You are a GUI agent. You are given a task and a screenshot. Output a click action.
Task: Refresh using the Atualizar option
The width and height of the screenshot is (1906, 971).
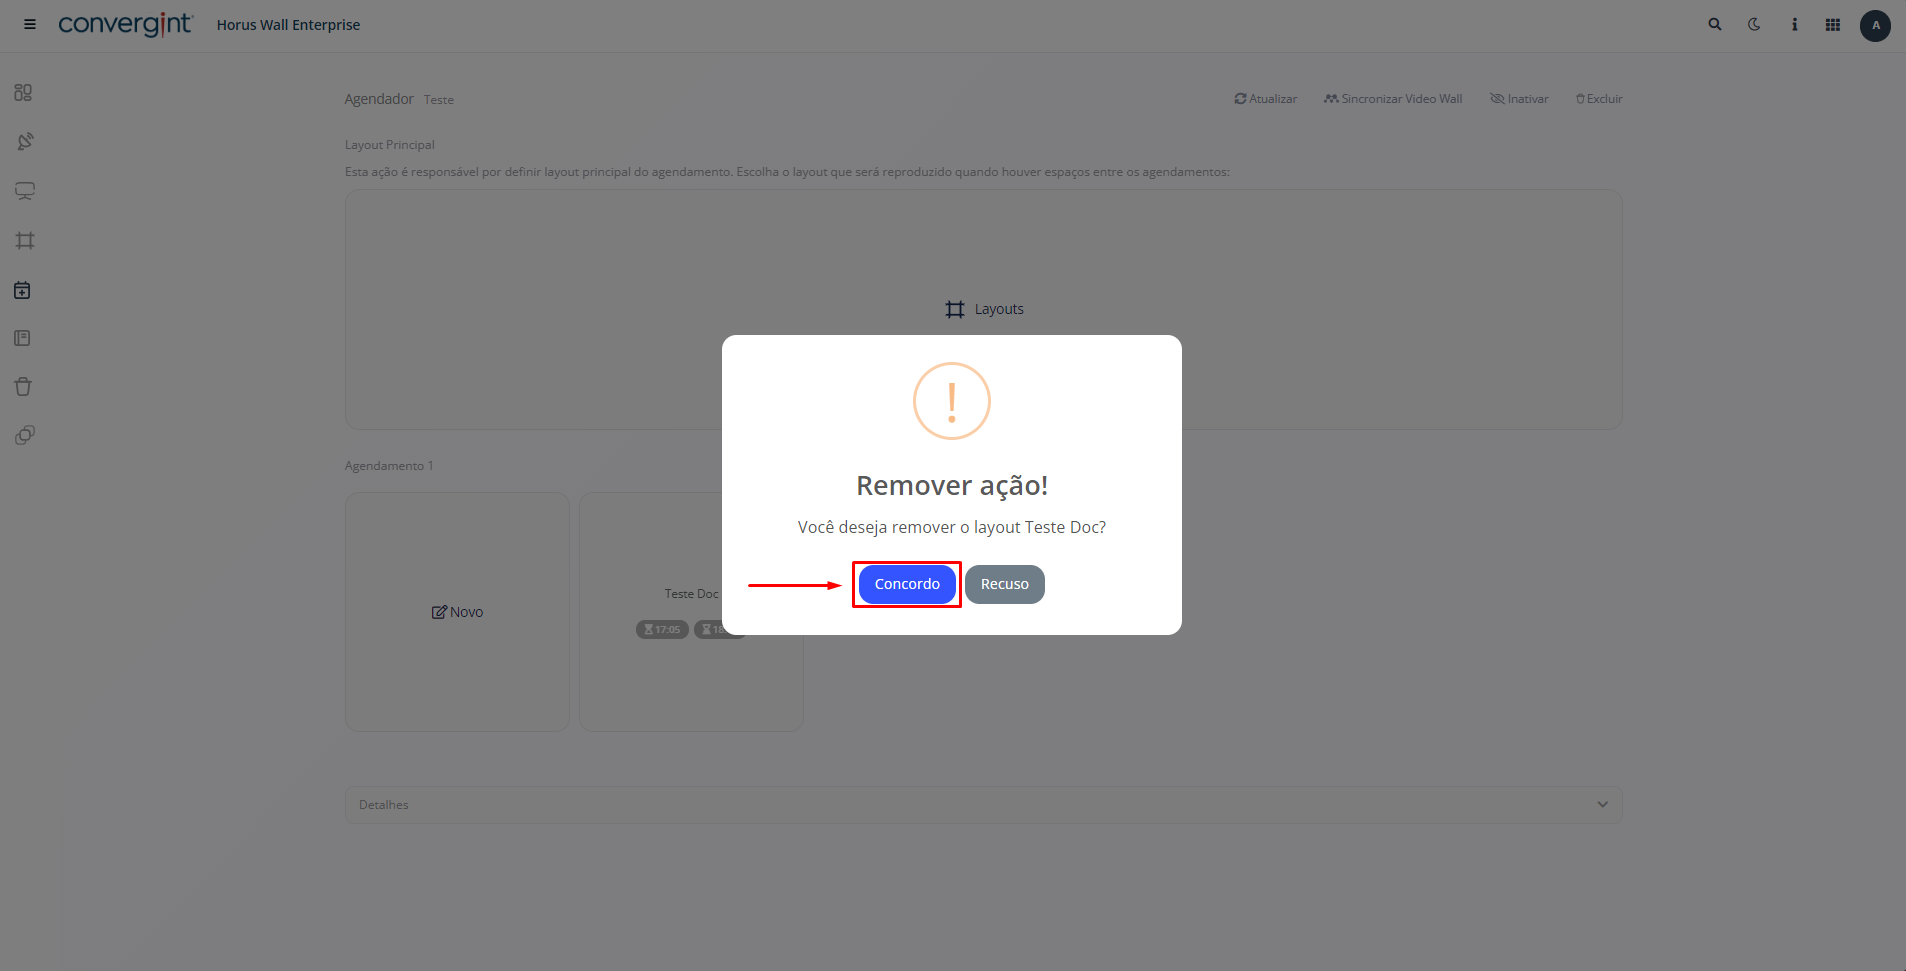tap(1266, 99)
